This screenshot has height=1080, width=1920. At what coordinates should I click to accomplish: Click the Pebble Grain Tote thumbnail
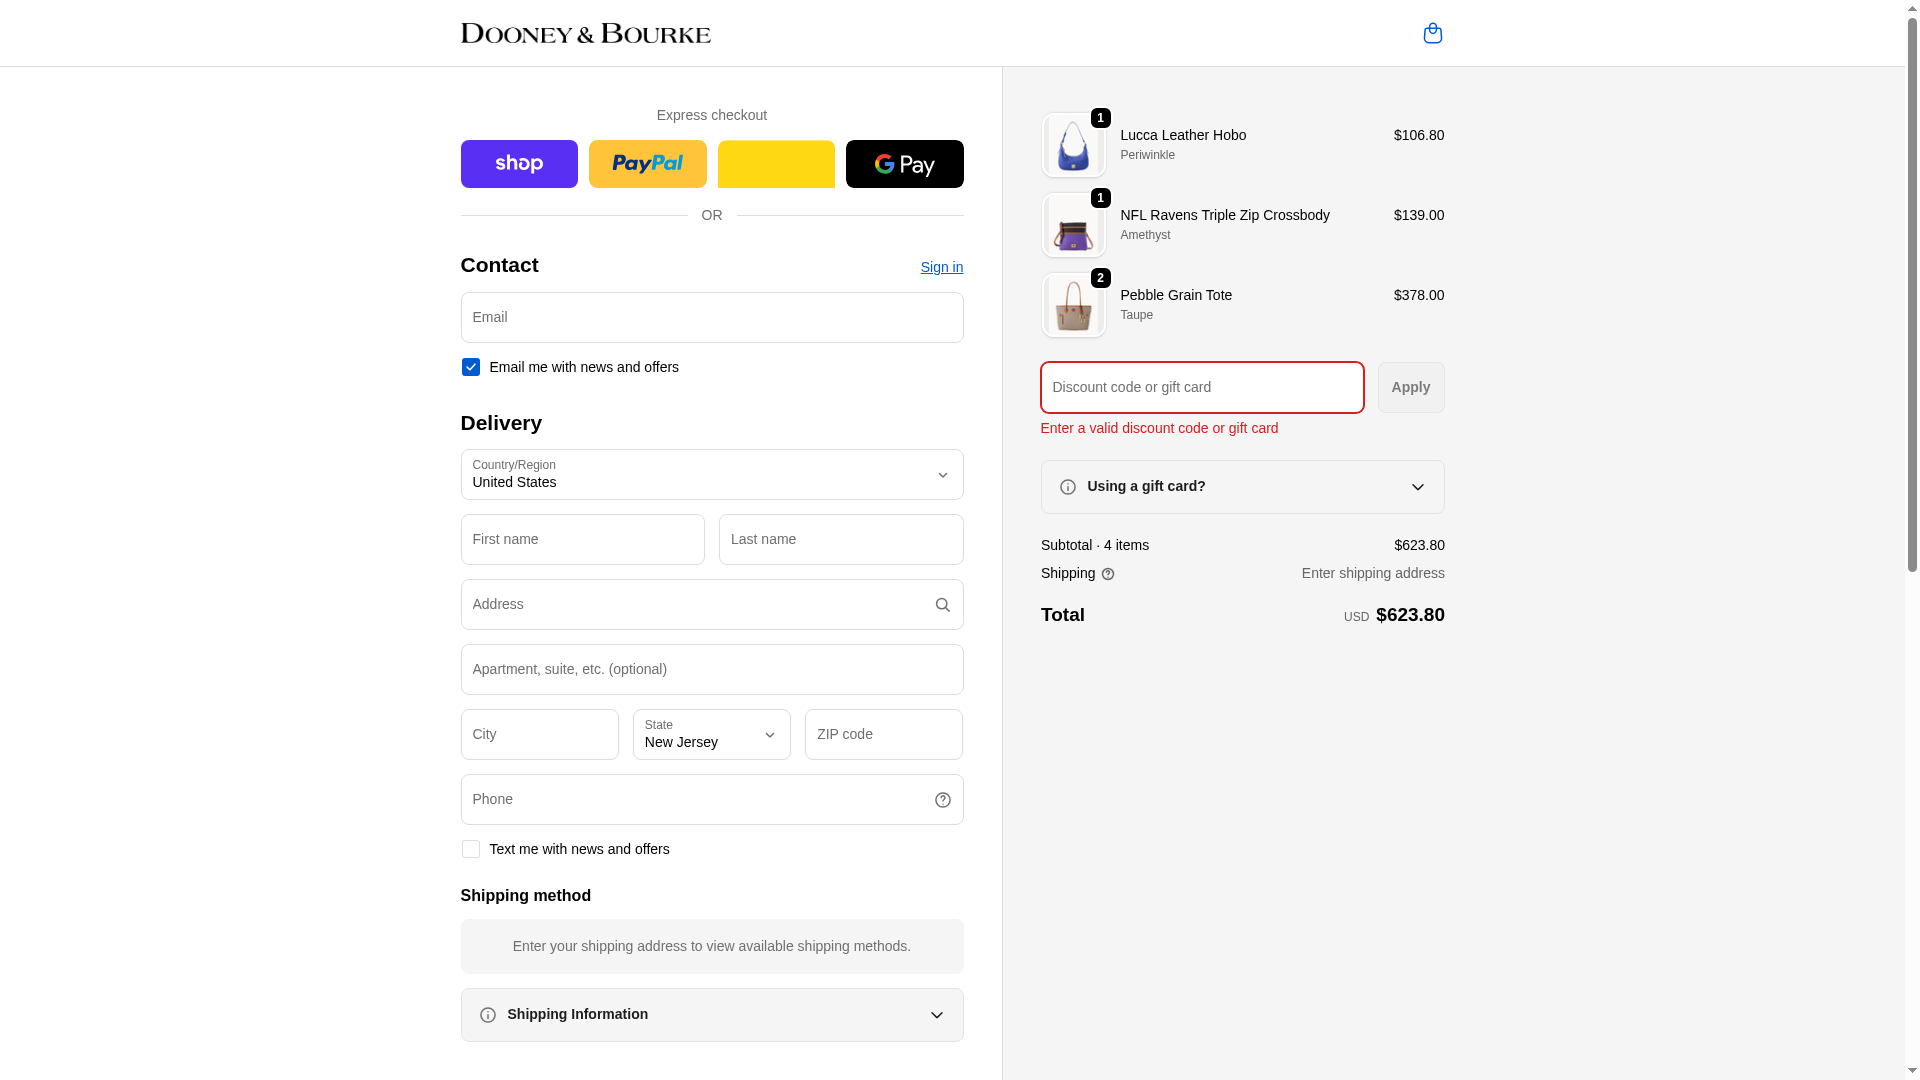[1073, 306]
